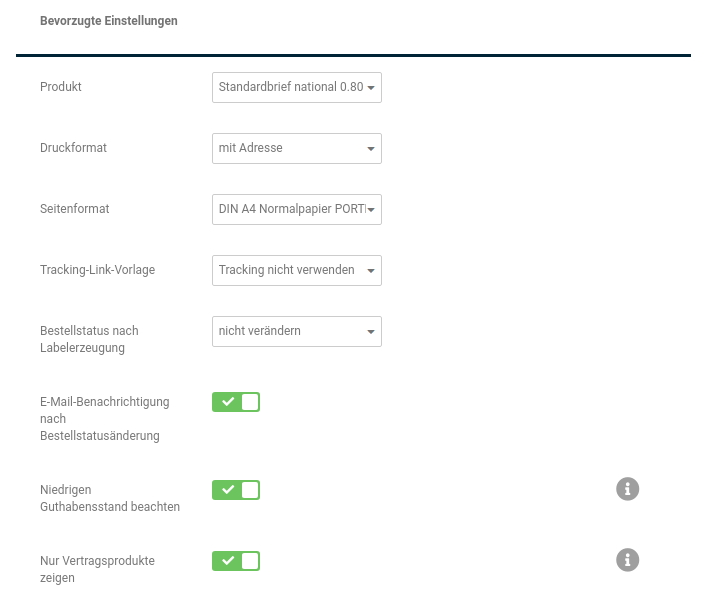The height and width of the screenshot is (604, 715).
Task: Click the 'Seitenformat' field label
Action: (x=75, y=209)
